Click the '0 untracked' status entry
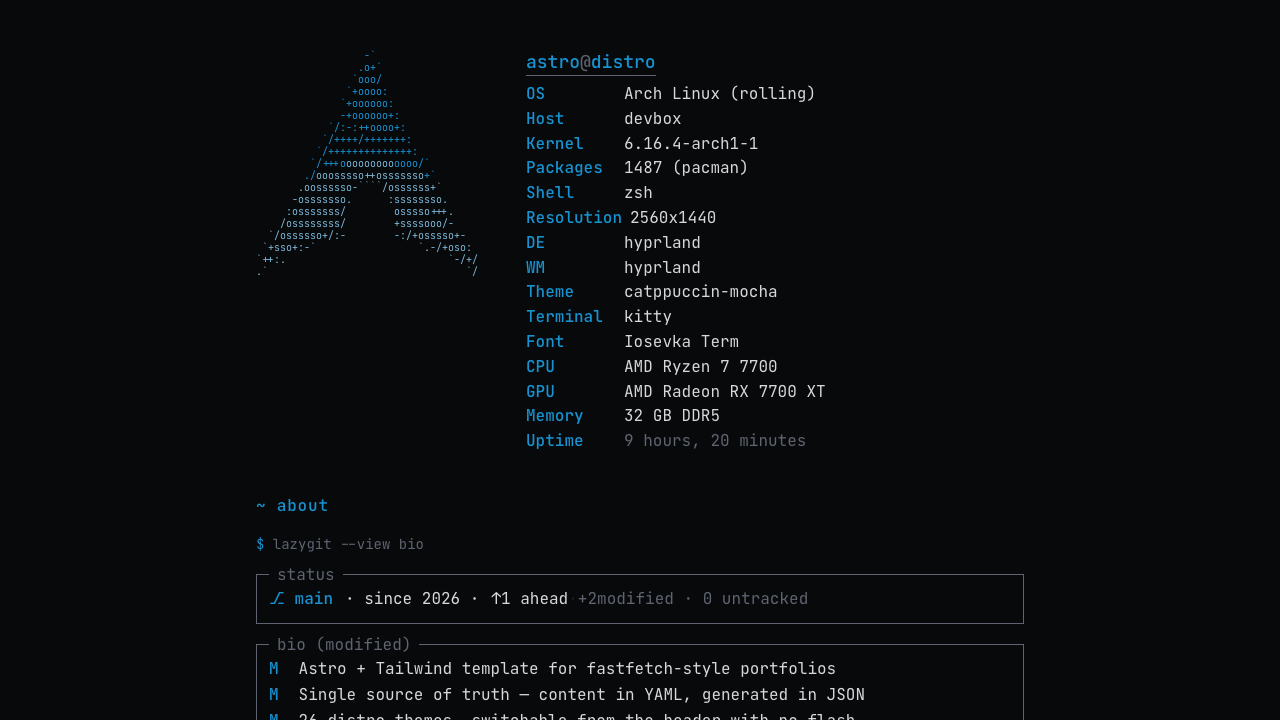Screen dimensions: 1280x720 coord(755,599)
